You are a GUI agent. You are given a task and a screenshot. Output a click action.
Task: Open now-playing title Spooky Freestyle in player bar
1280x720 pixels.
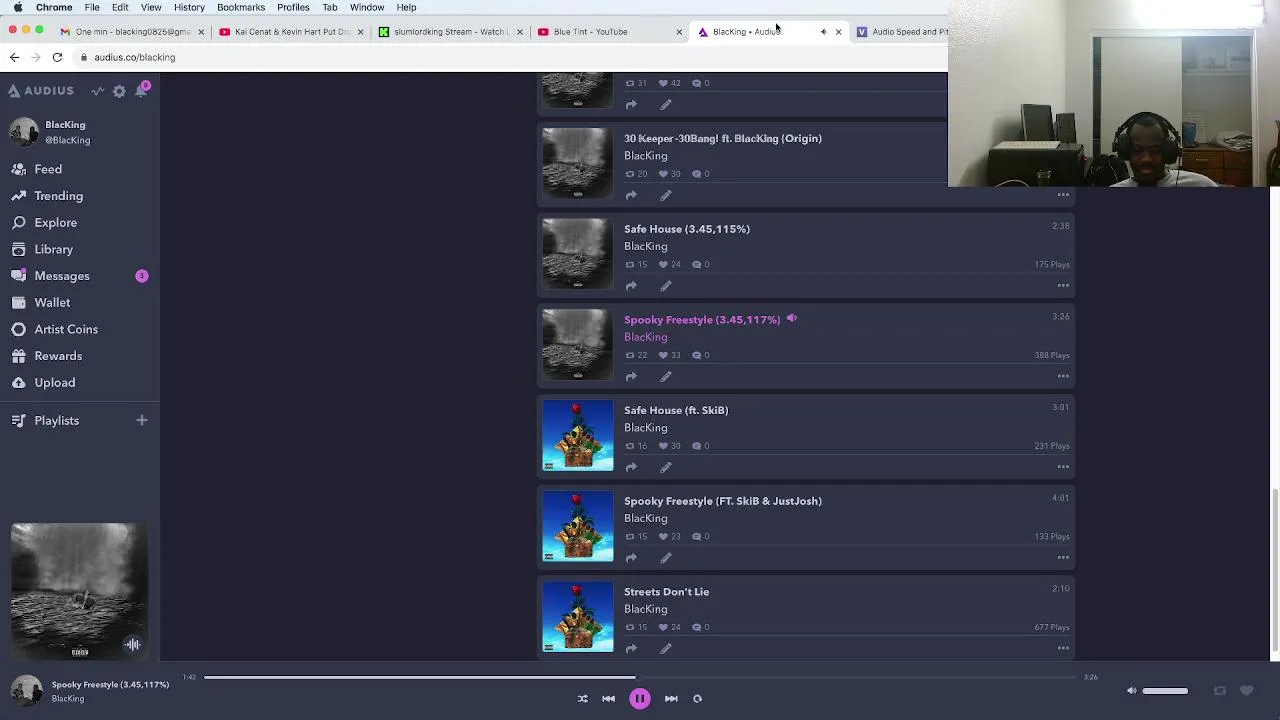tap(110, 685)
